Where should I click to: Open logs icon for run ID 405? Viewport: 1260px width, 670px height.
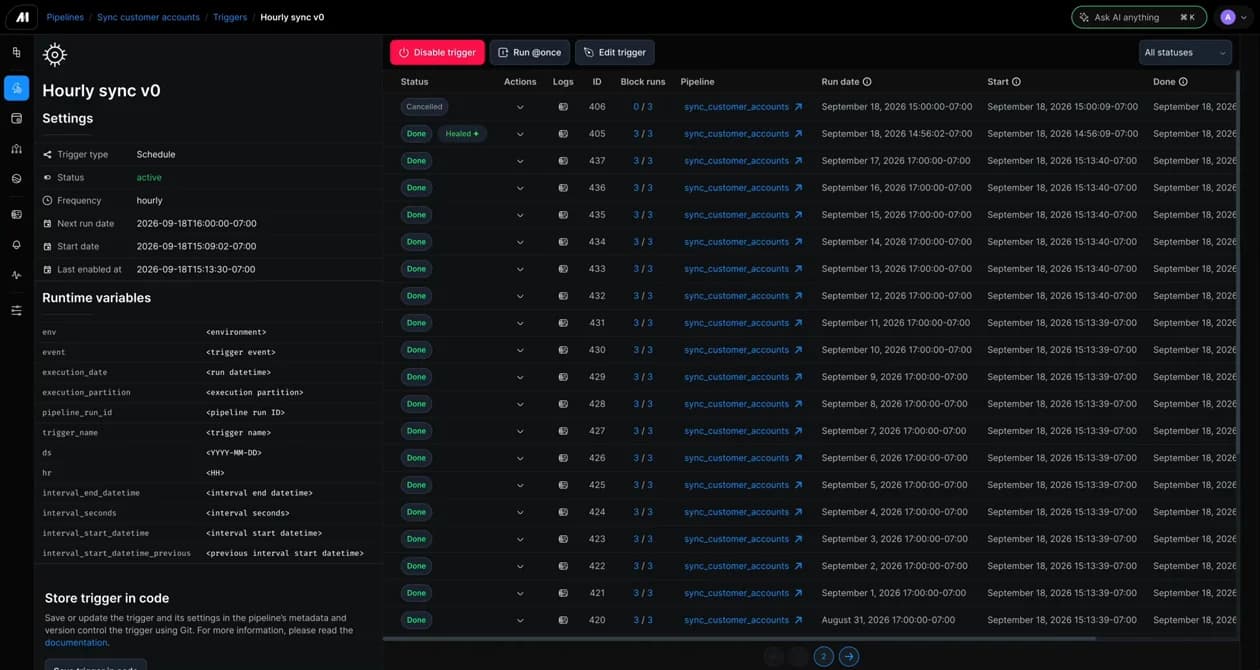pos(563,134)
